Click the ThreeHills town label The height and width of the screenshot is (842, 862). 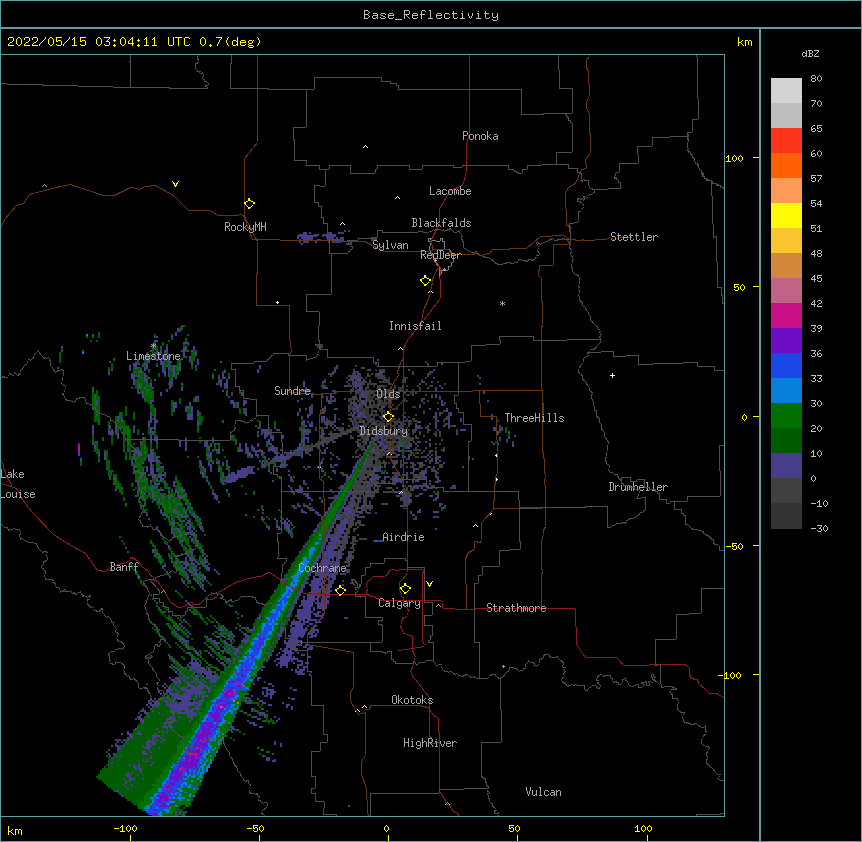[x=534, y=418]
